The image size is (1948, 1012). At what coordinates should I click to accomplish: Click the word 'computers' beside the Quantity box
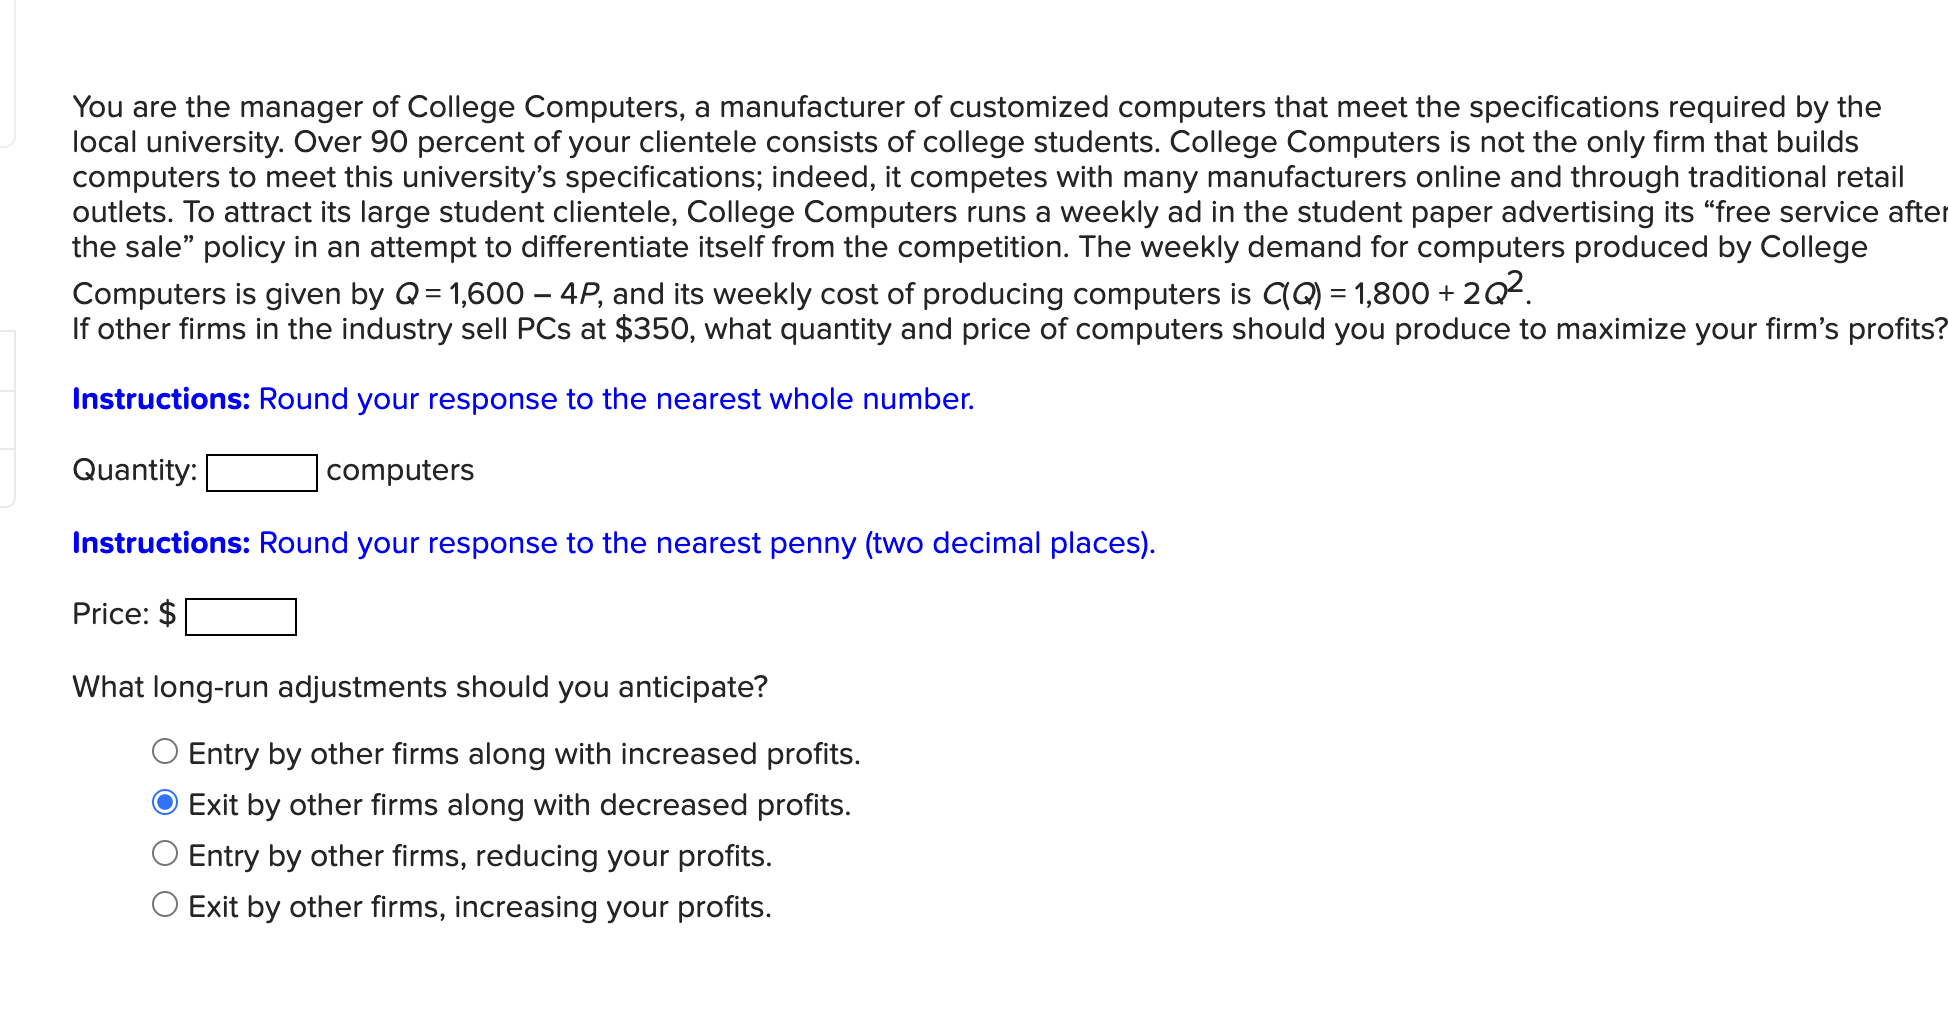click(x=399, y=469)
